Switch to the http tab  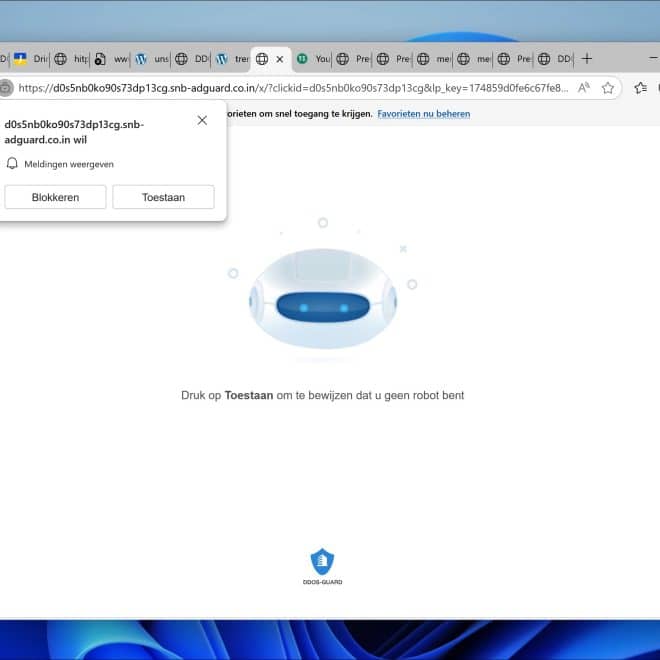[x=70, y=59]
